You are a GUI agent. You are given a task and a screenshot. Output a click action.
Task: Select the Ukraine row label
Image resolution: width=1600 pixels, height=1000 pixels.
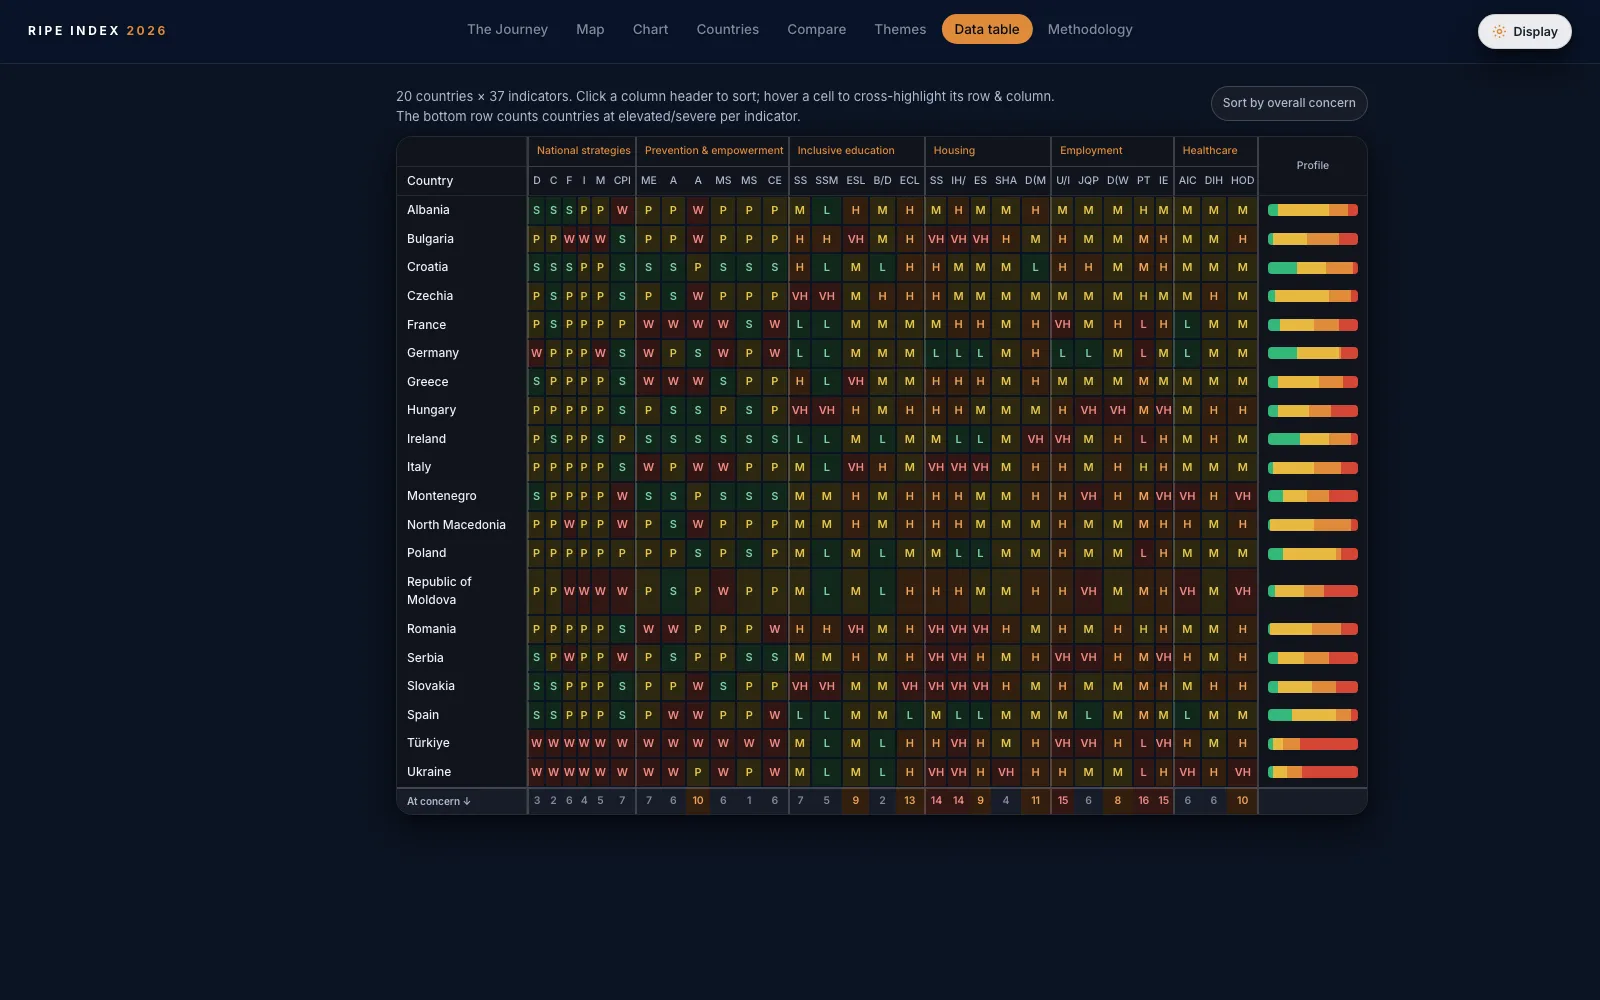(x=429, y=772)
